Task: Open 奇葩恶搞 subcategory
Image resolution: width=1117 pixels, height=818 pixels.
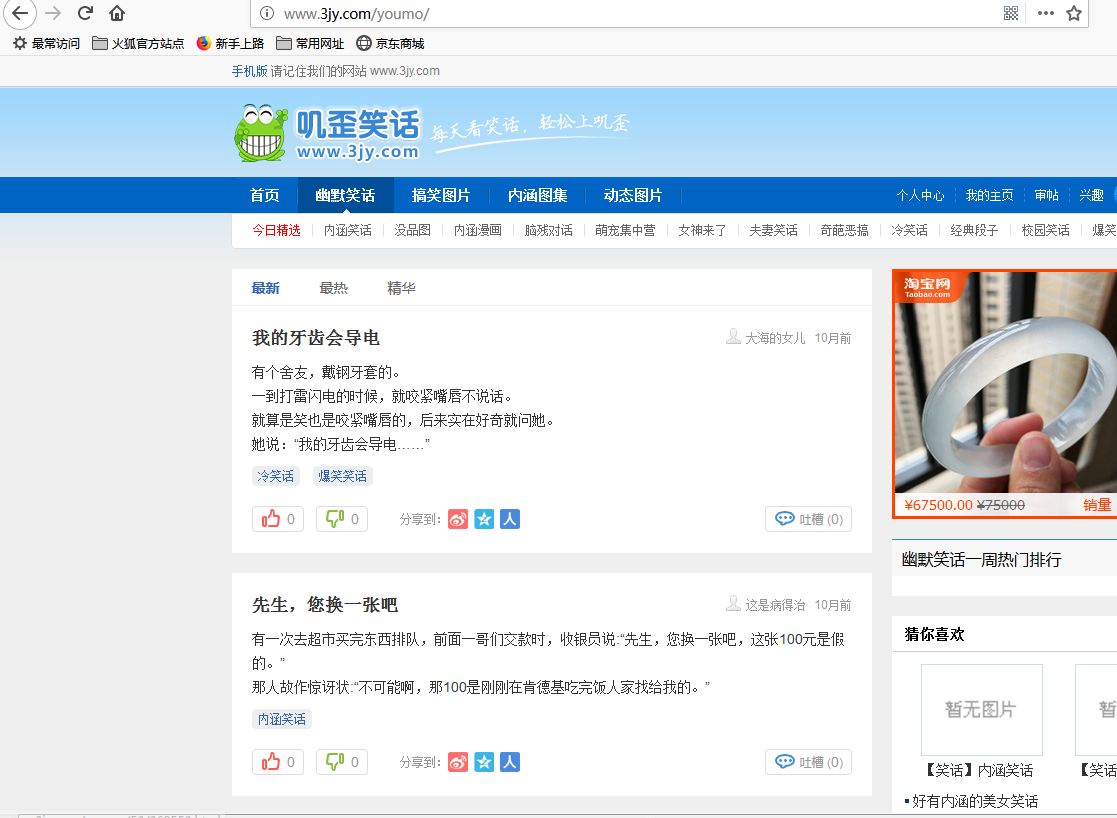Action: coord(844,230)
